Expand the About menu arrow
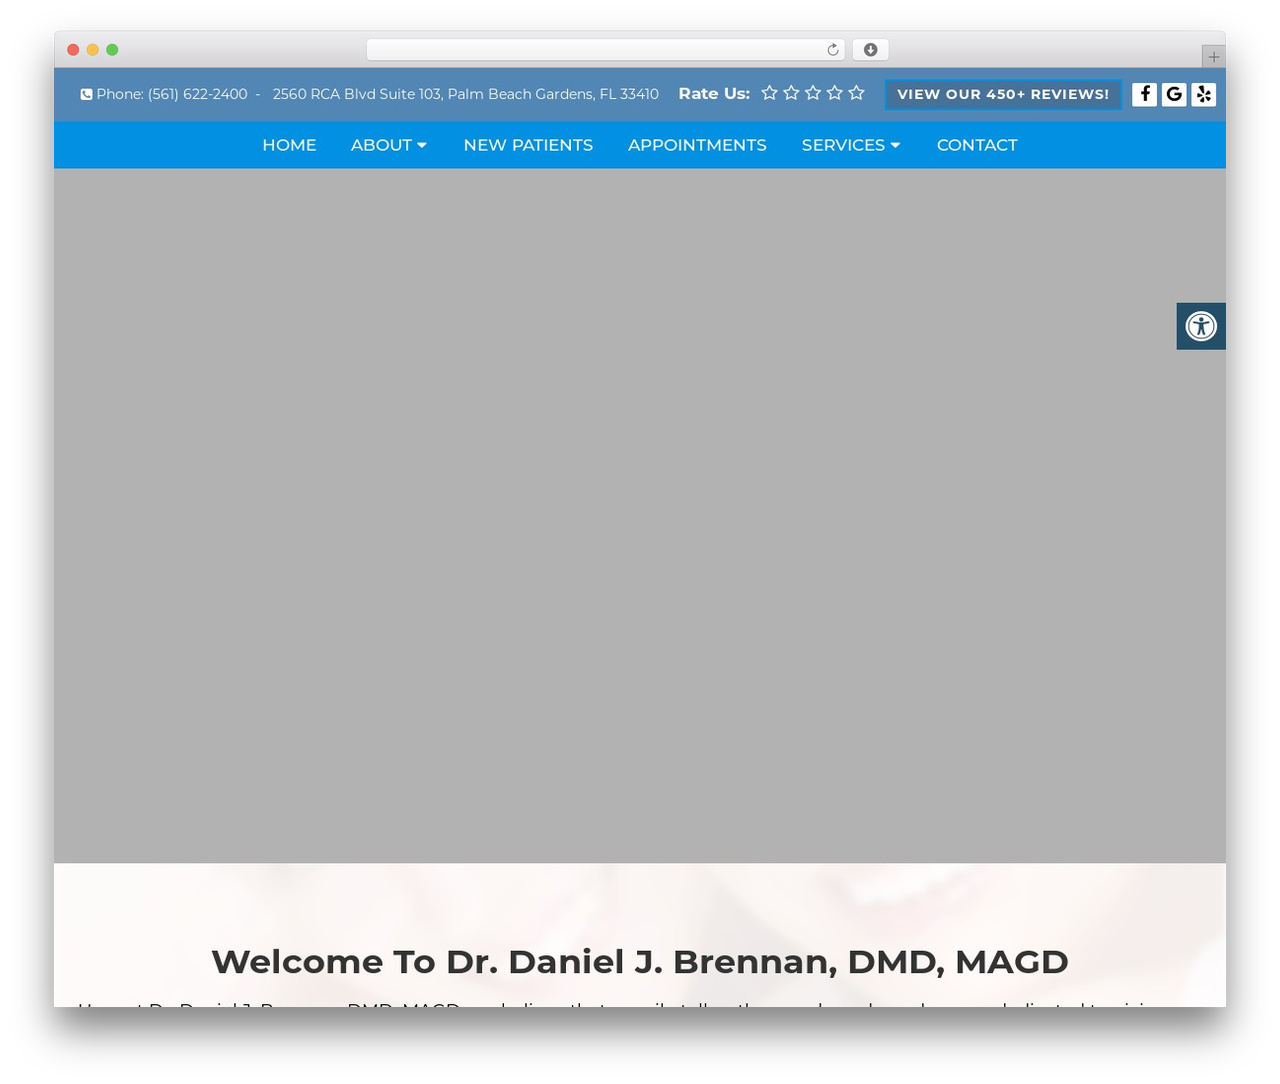The height and width of the screenshot is (1084, 1280). click(x=422, y=145)
